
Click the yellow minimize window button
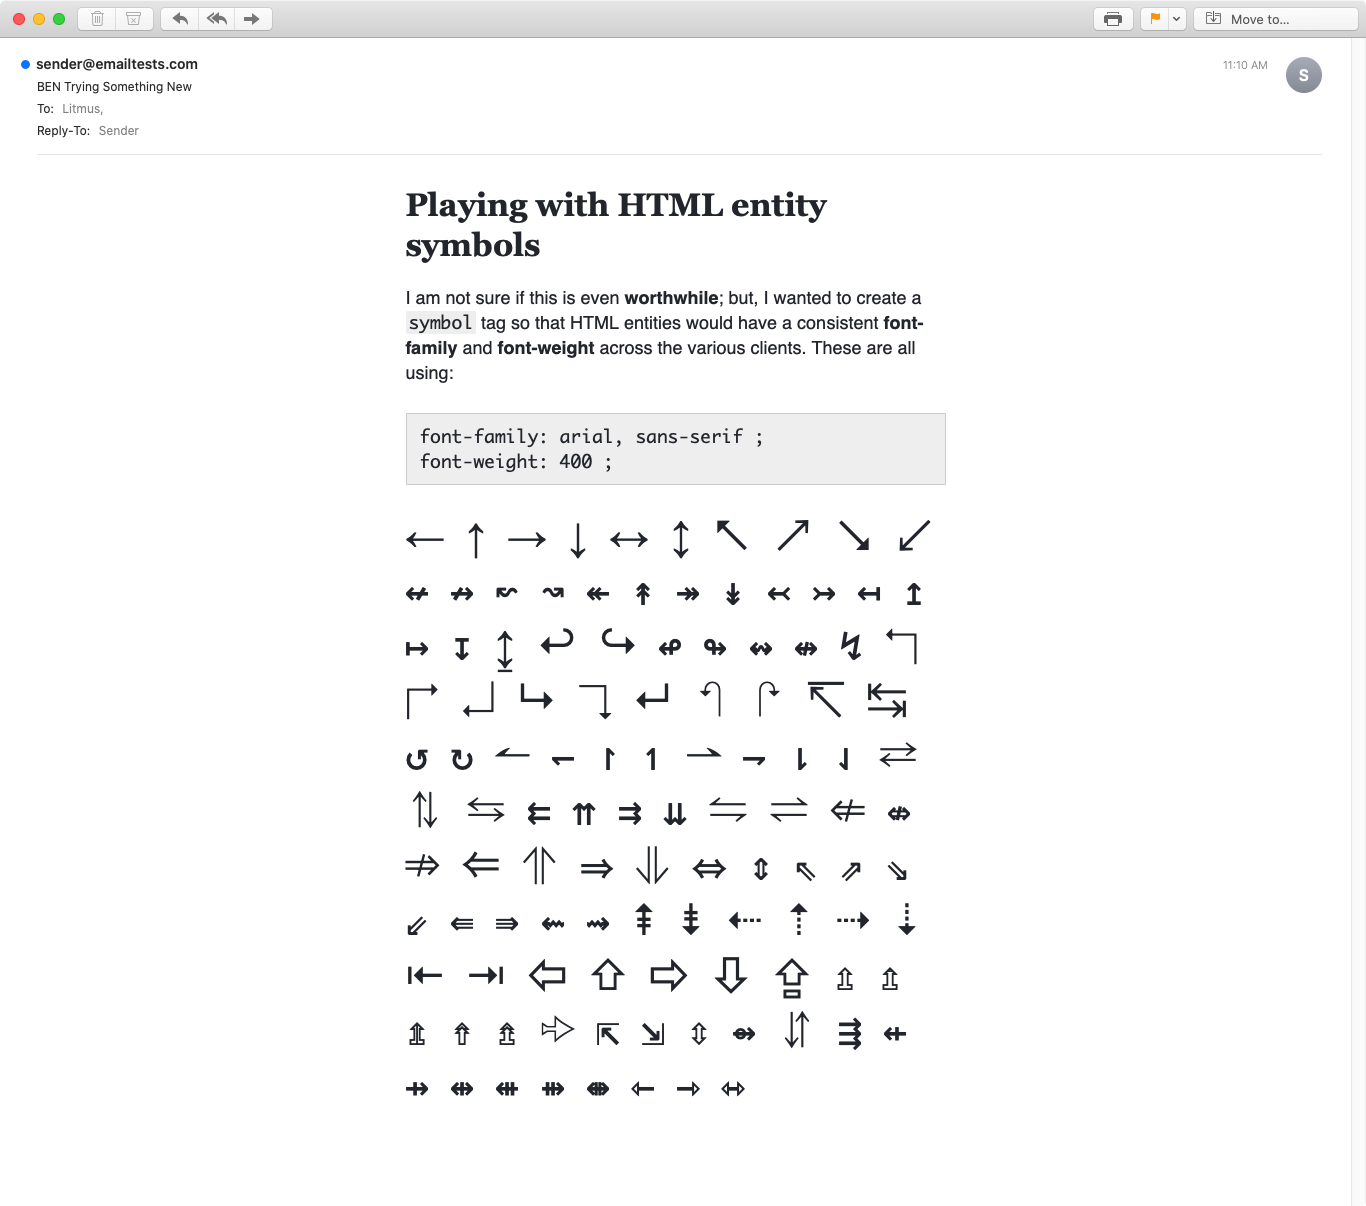pyautogui.click(x=39, y=19)
